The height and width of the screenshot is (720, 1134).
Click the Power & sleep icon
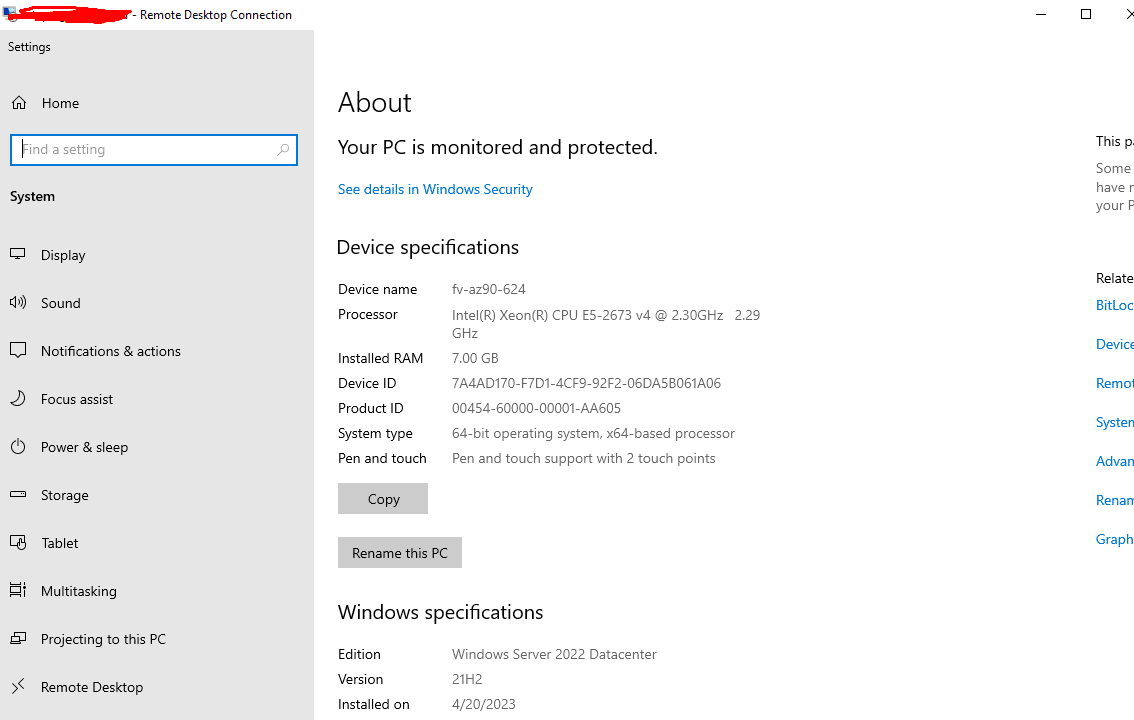(18, 447)
